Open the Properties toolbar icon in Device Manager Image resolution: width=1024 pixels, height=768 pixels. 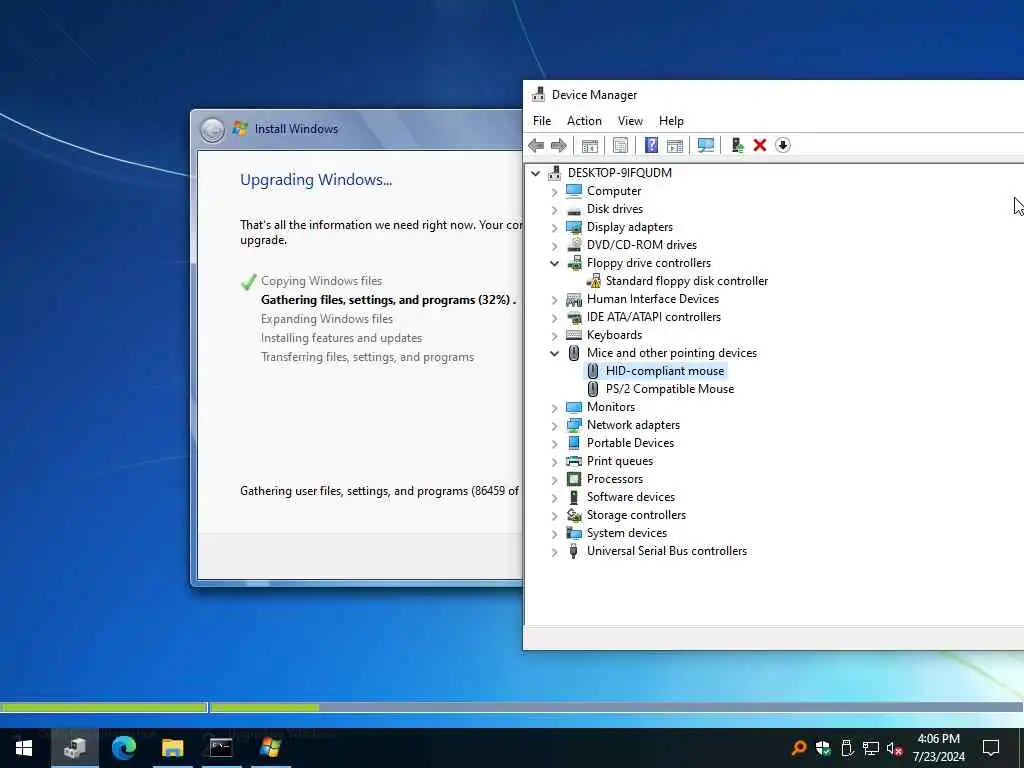(620, 145)
